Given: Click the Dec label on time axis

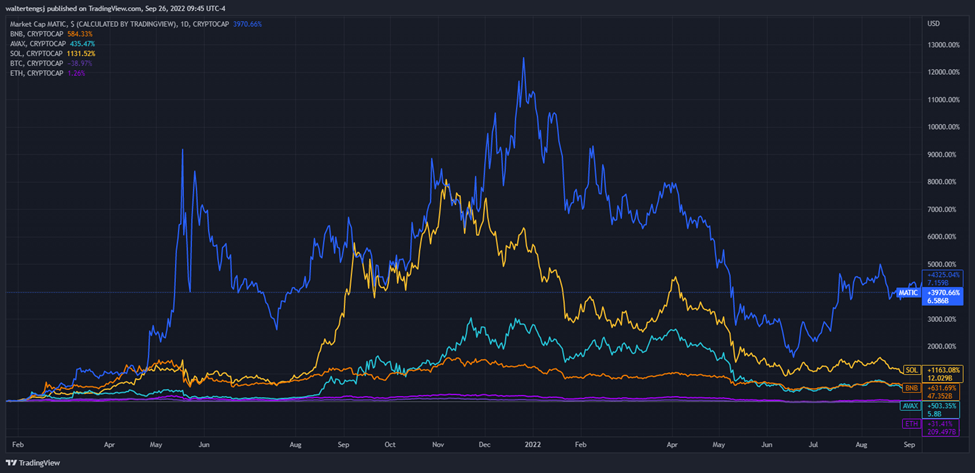Looking at the screenshot, I should [x=485, y=445].
